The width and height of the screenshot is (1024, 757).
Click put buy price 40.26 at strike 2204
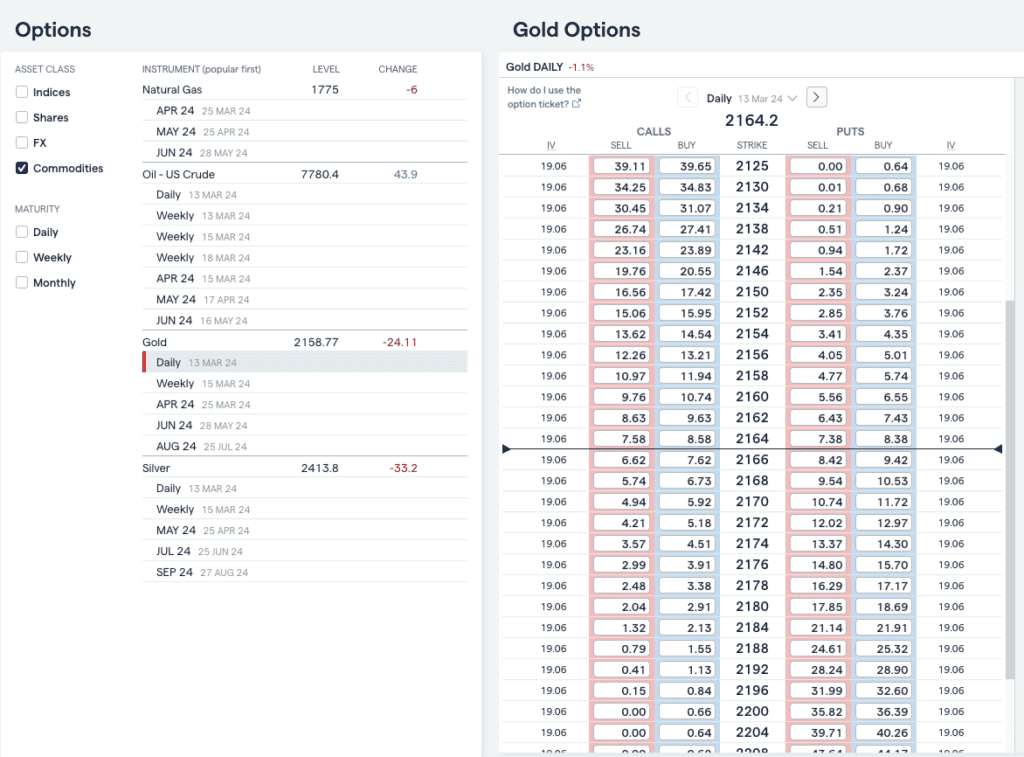(x=884, y=733)
